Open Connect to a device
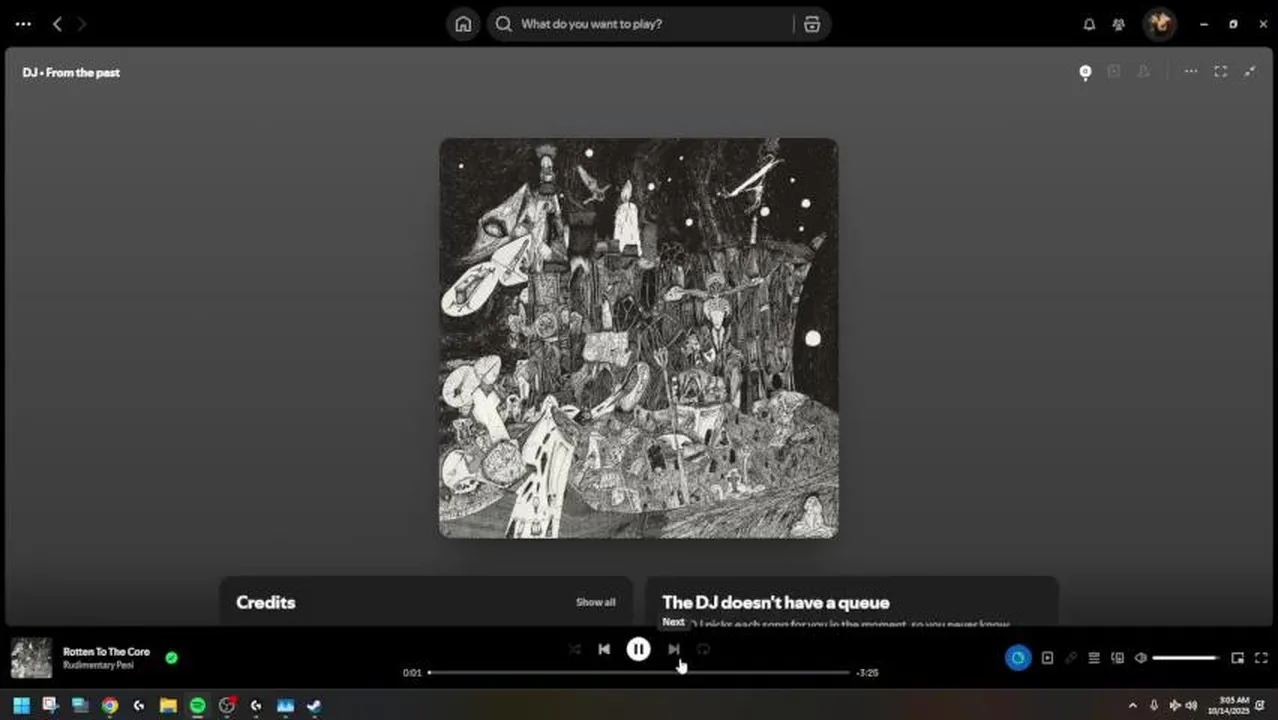The image size is (1278, 720). (1118, 658)
